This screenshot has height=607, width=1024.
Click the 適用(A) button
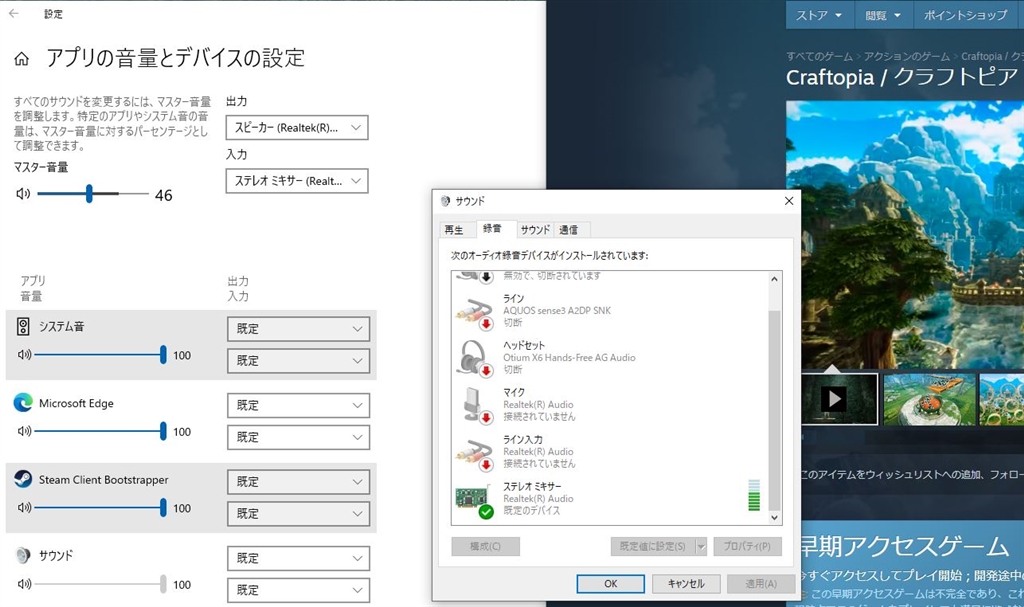[761, 583]
